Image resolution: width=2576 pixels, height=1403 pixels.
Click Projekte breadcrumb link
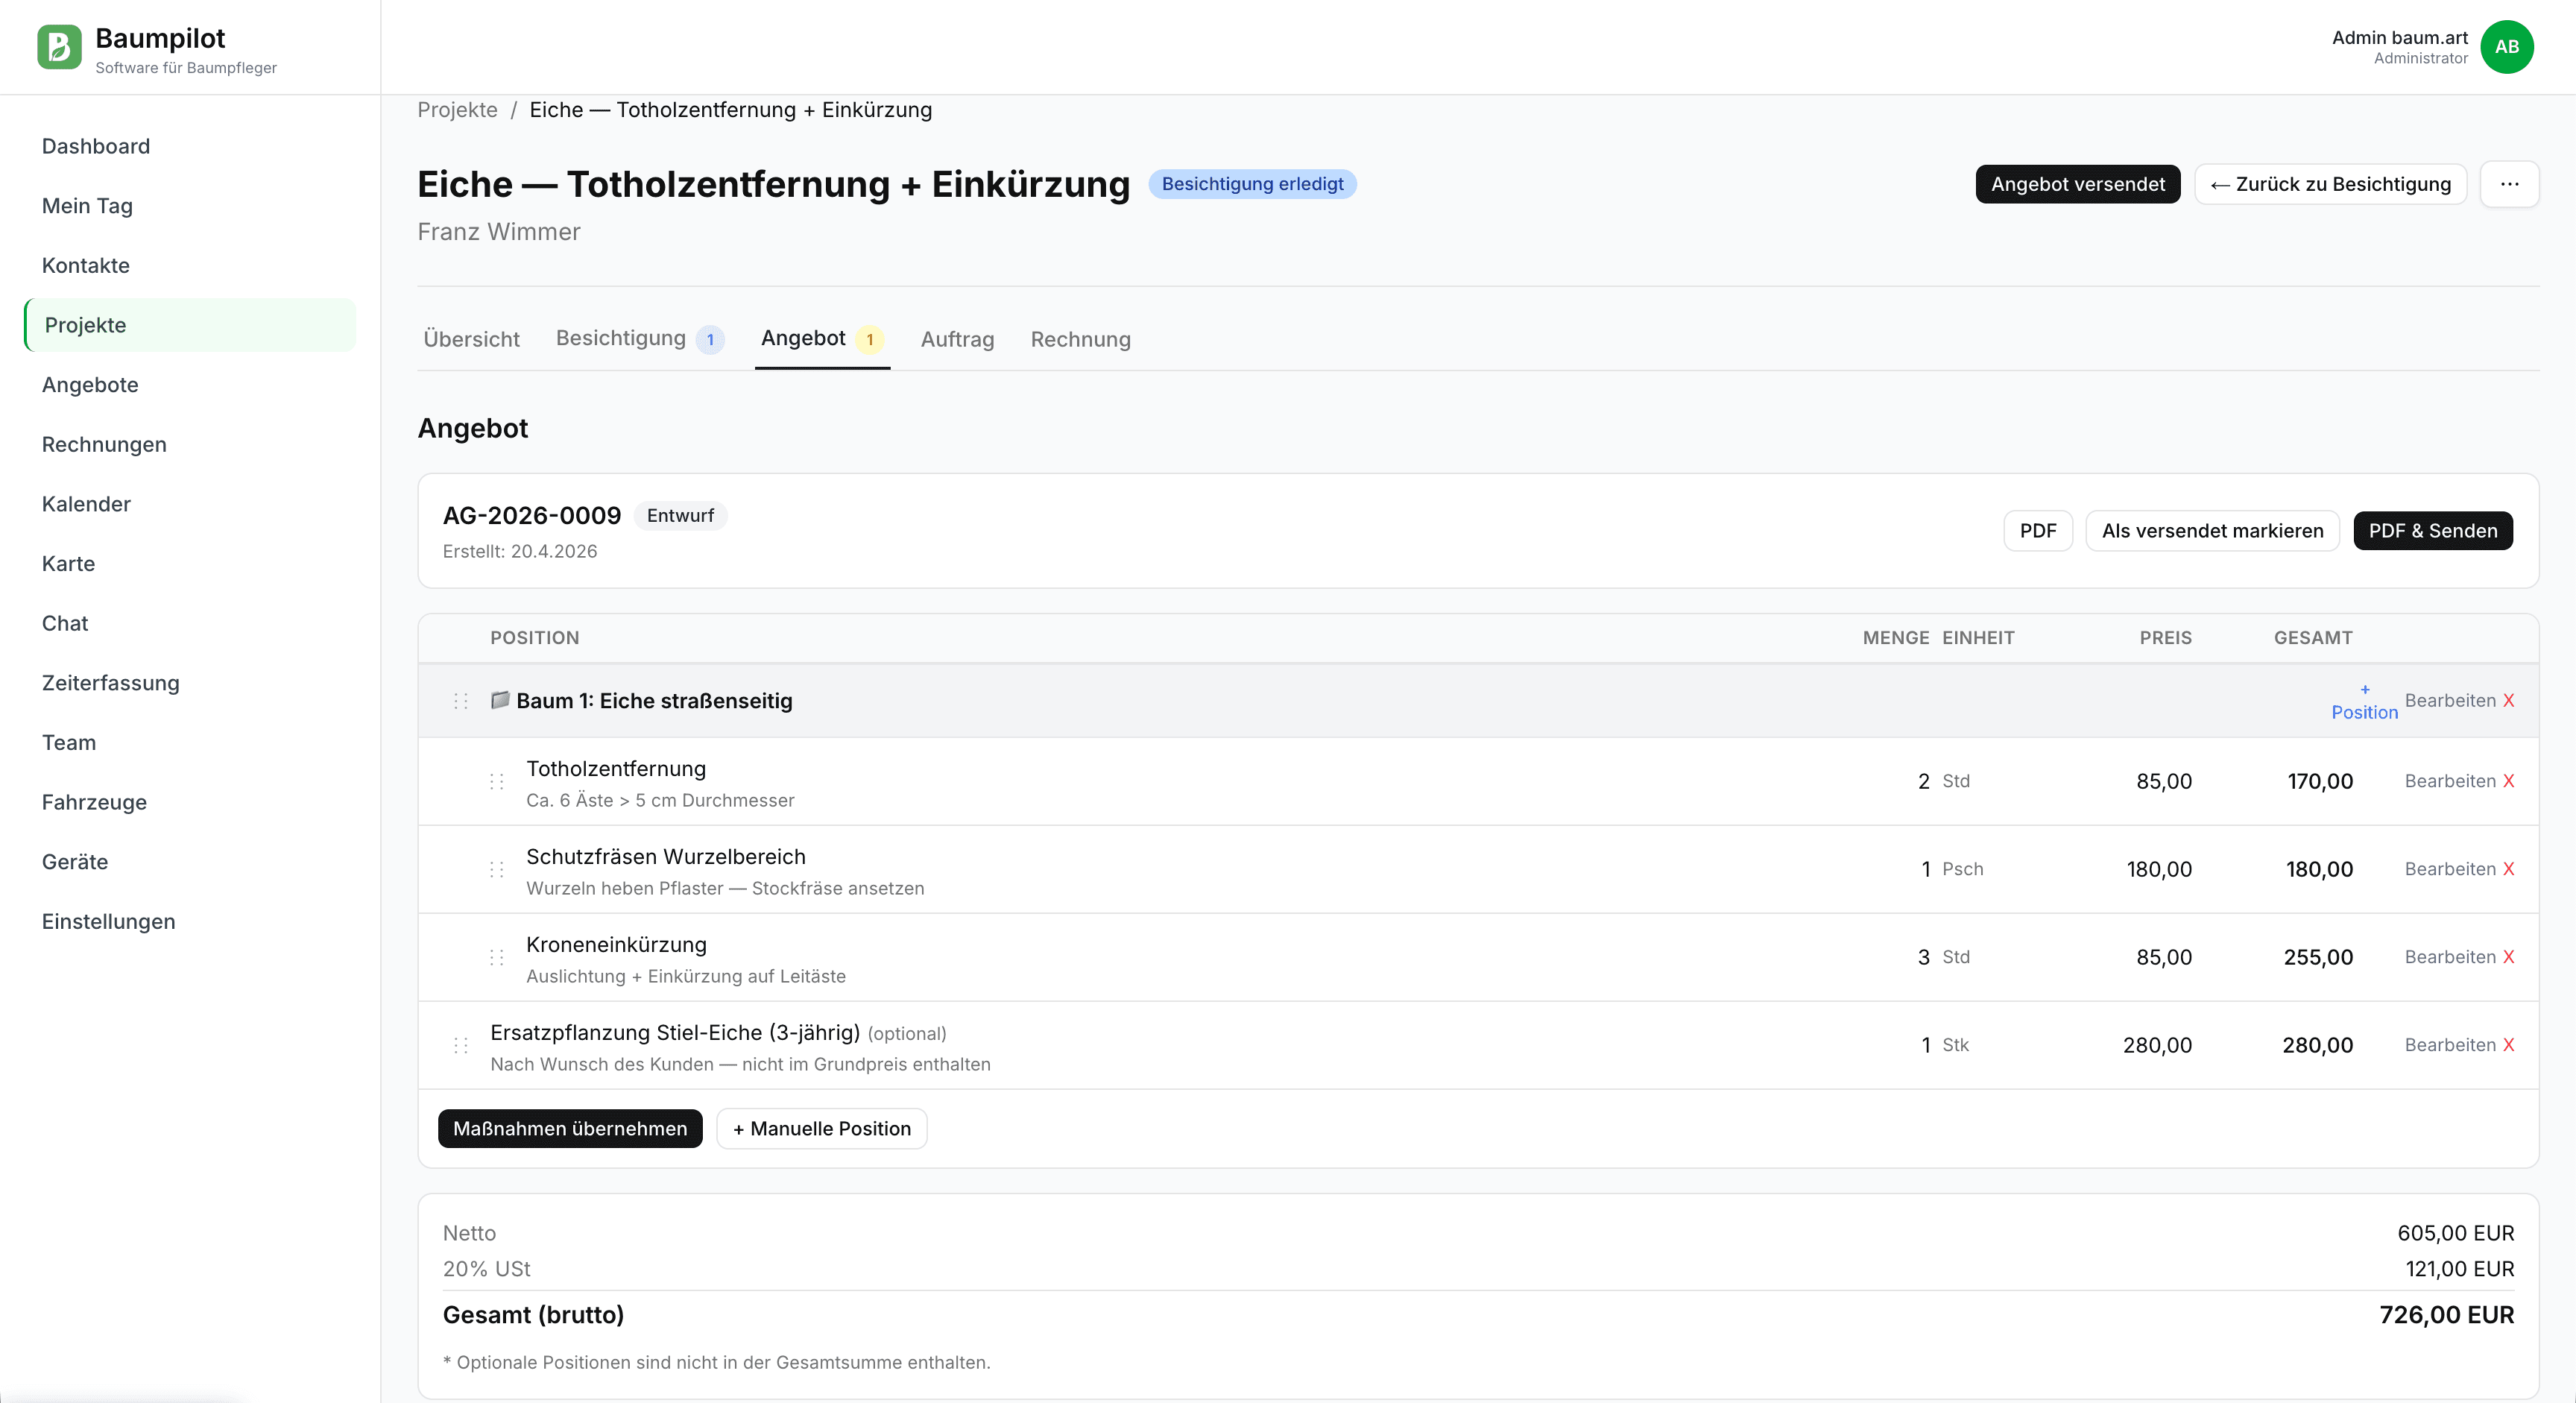click(457, 110)
